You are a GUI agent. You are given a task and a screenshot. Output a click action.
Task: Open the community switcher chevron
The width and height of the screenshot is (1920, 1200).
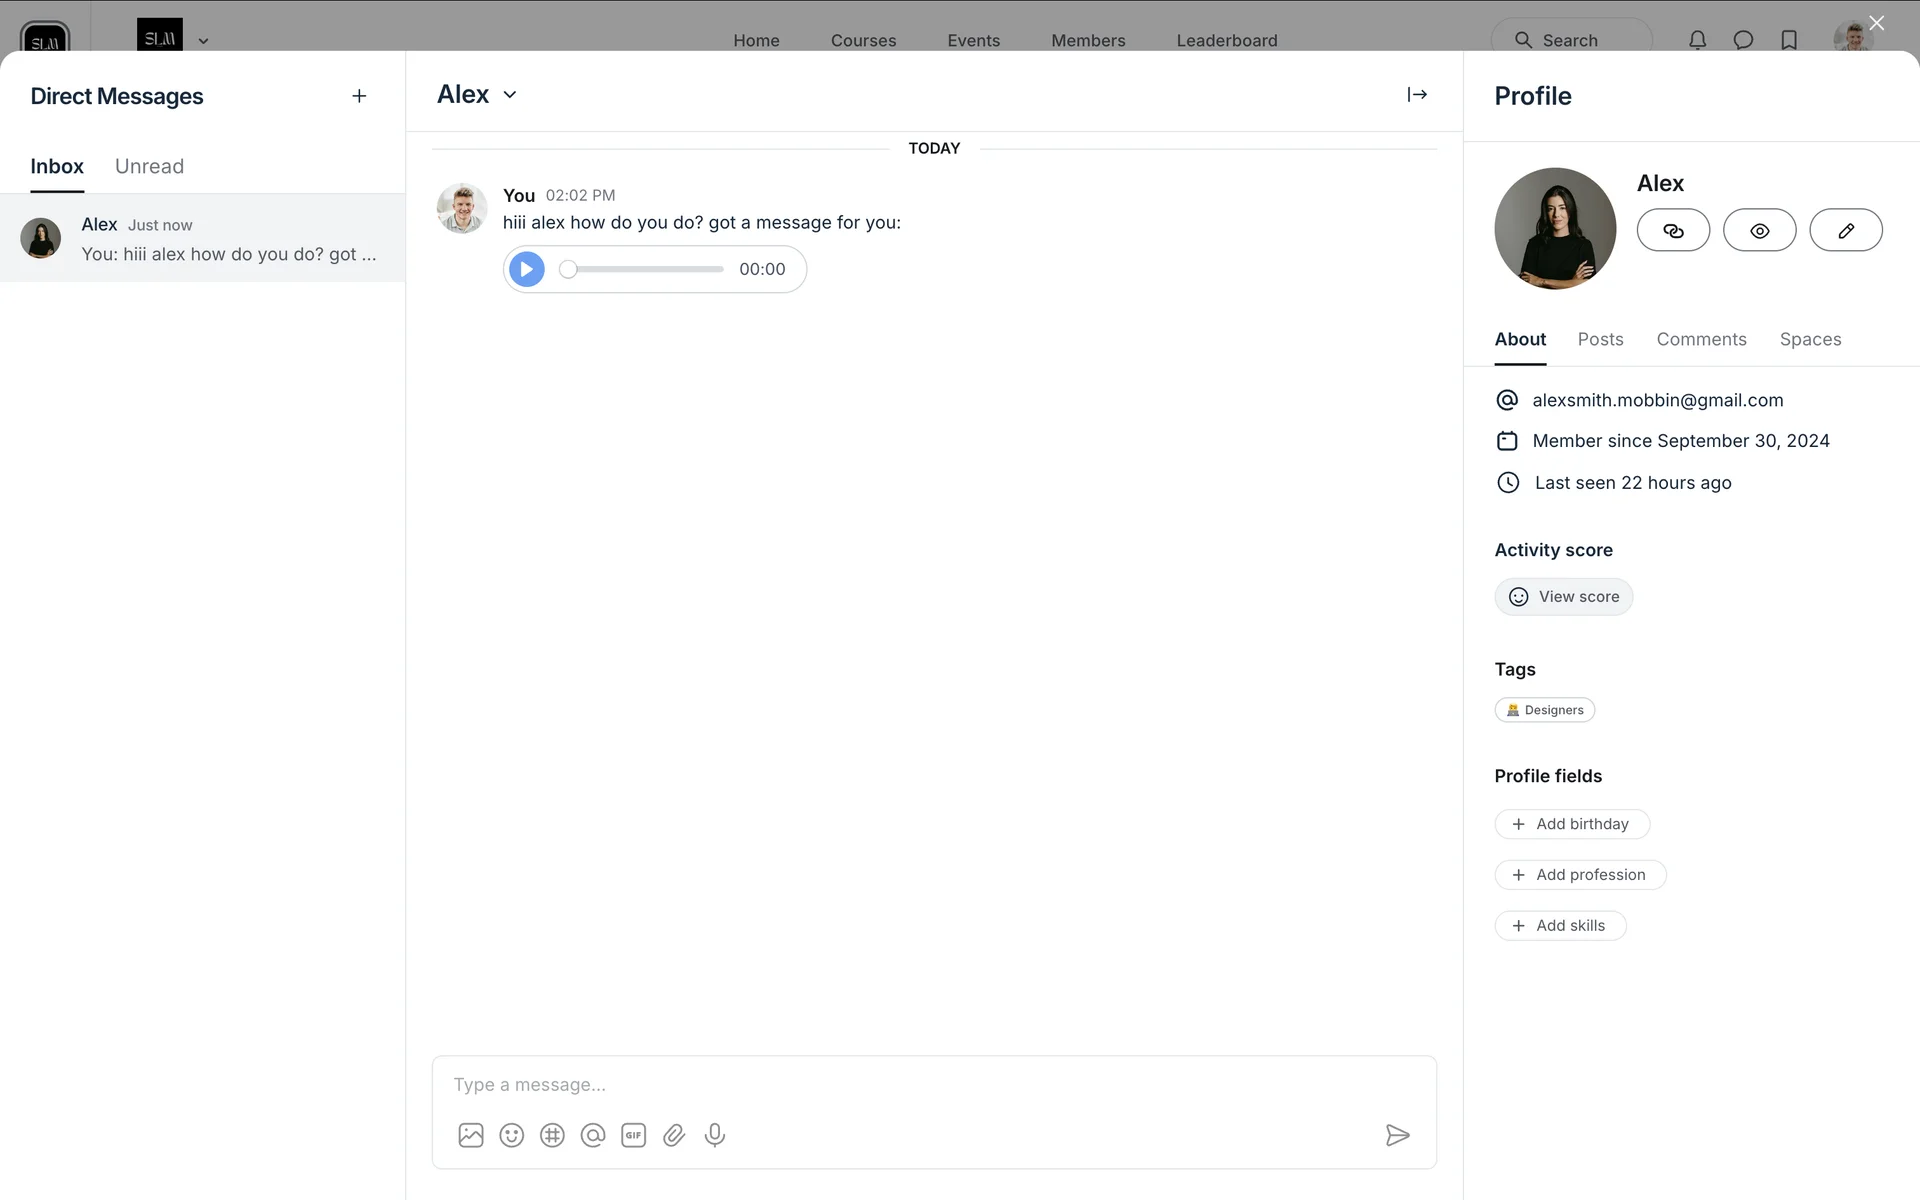coord(203,41)
